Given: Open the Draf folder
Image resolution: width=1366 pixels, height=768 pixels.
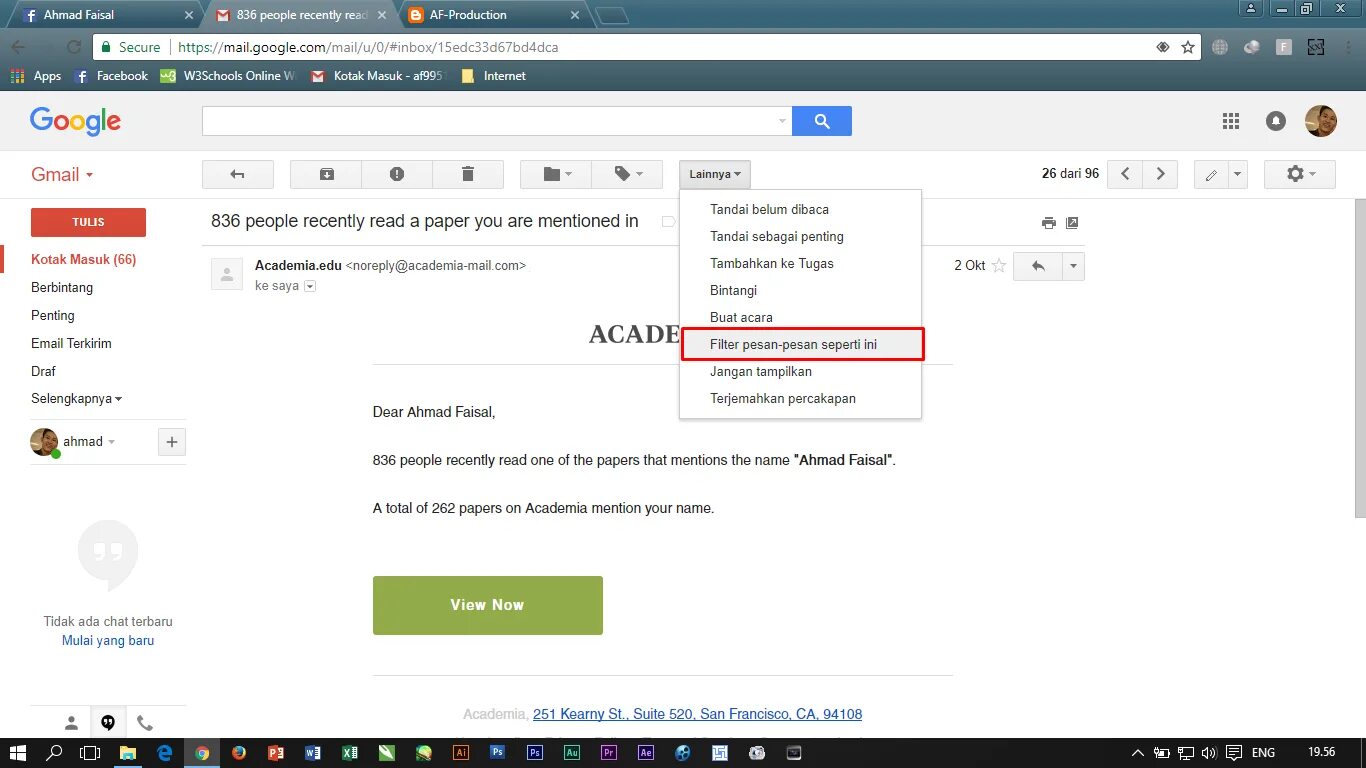Looking at the screenshot, I should 43,371.
